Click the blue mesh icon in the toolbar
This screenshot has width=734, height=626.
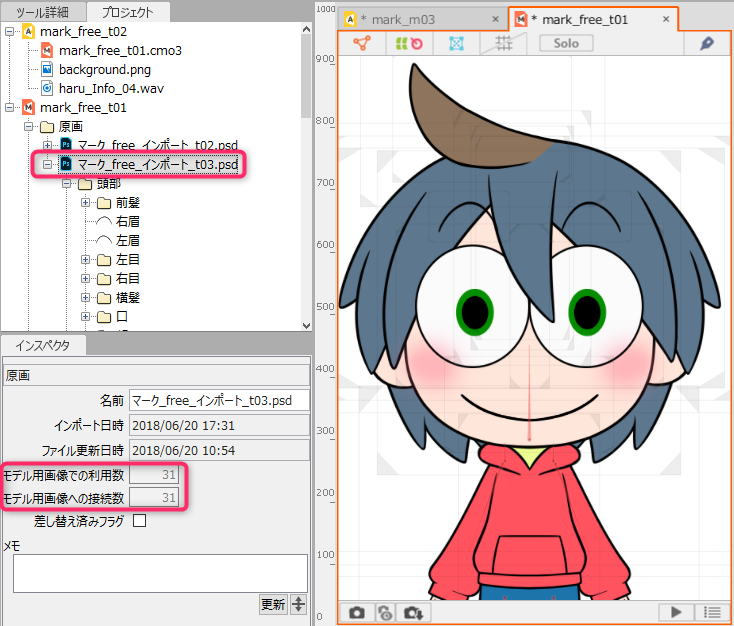[x=456, y=43]
